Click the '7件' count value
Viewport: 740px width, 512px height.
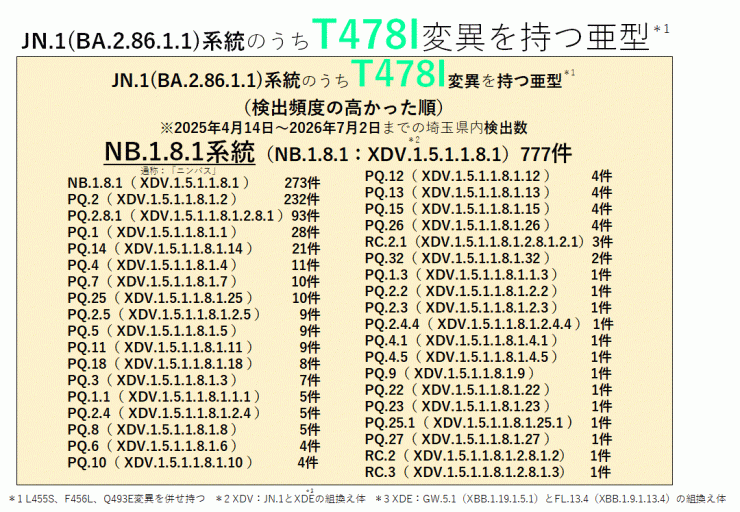tap(310, 380)
